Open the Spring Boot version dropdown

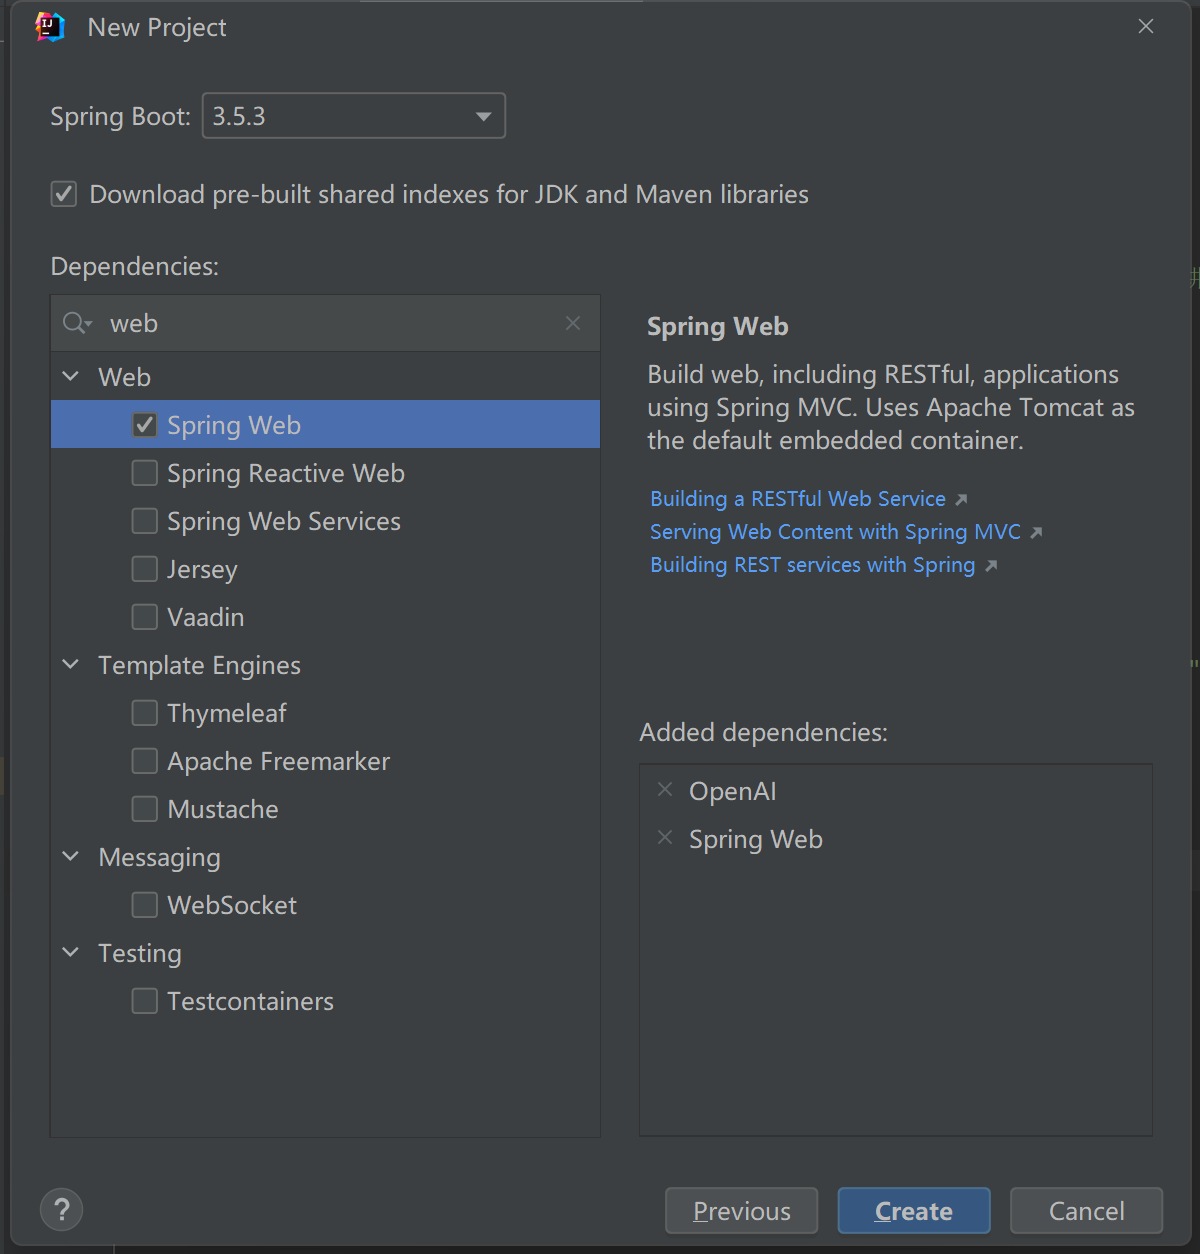coord(354,116)
